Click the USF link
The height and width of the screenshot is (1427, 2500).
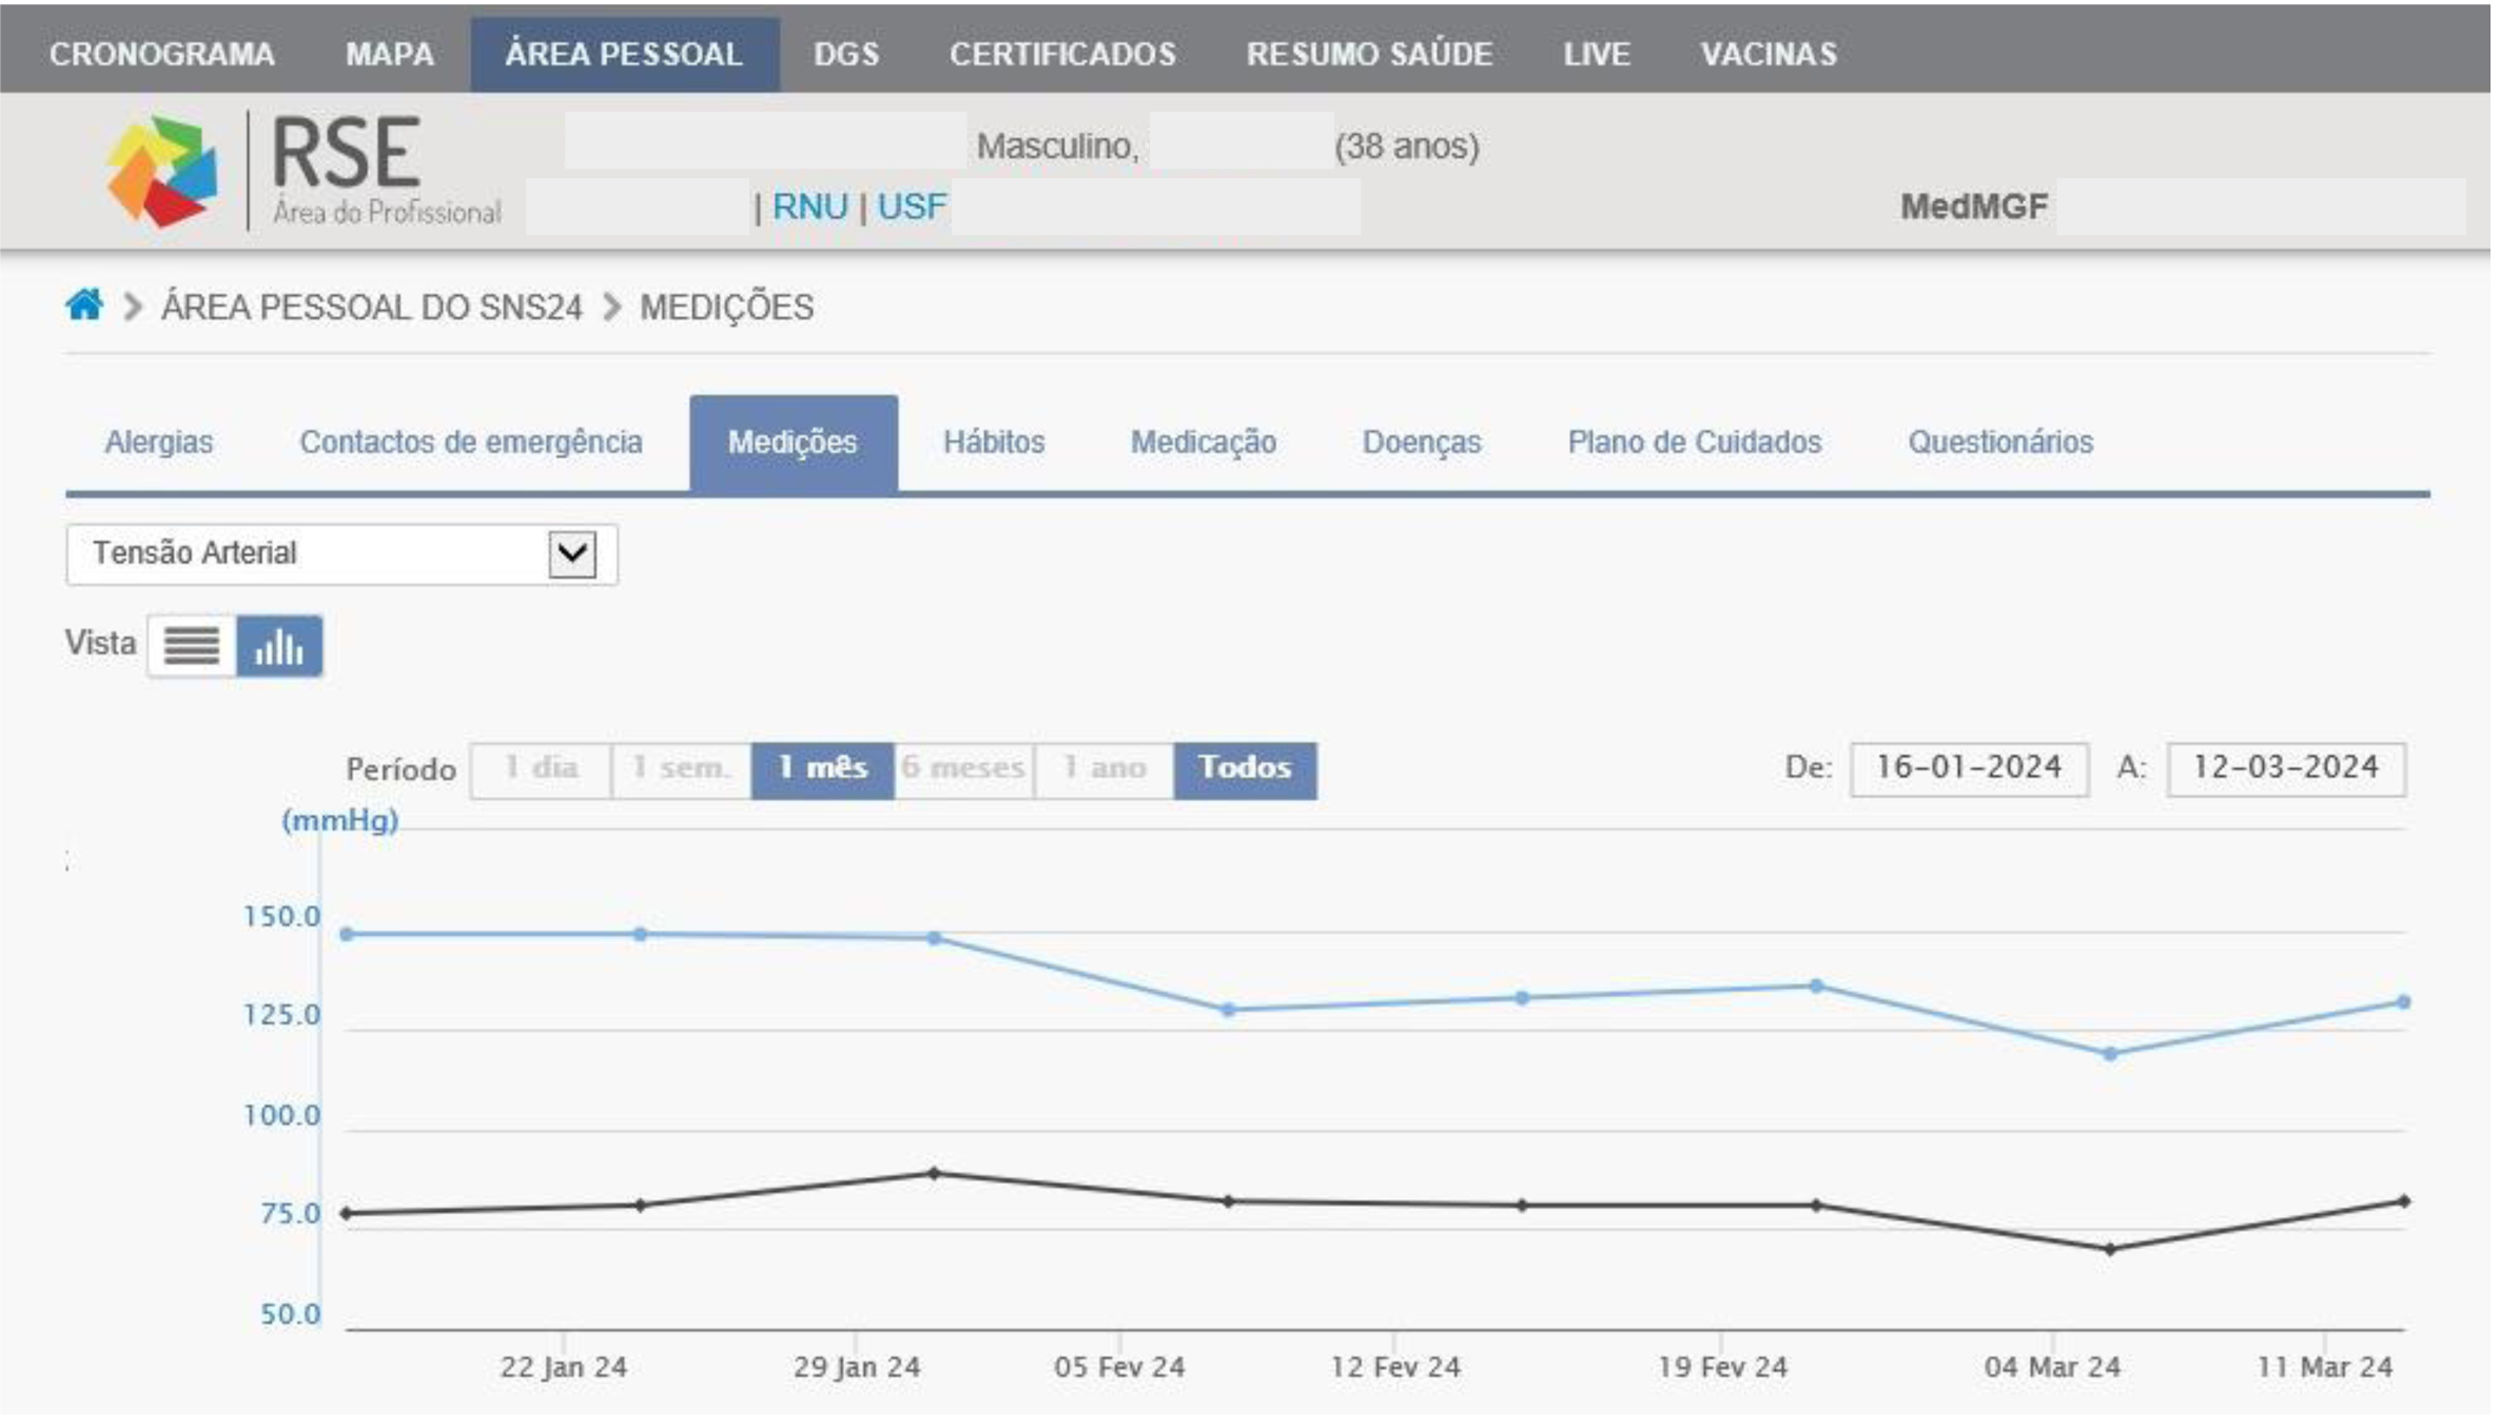(911, 207)
